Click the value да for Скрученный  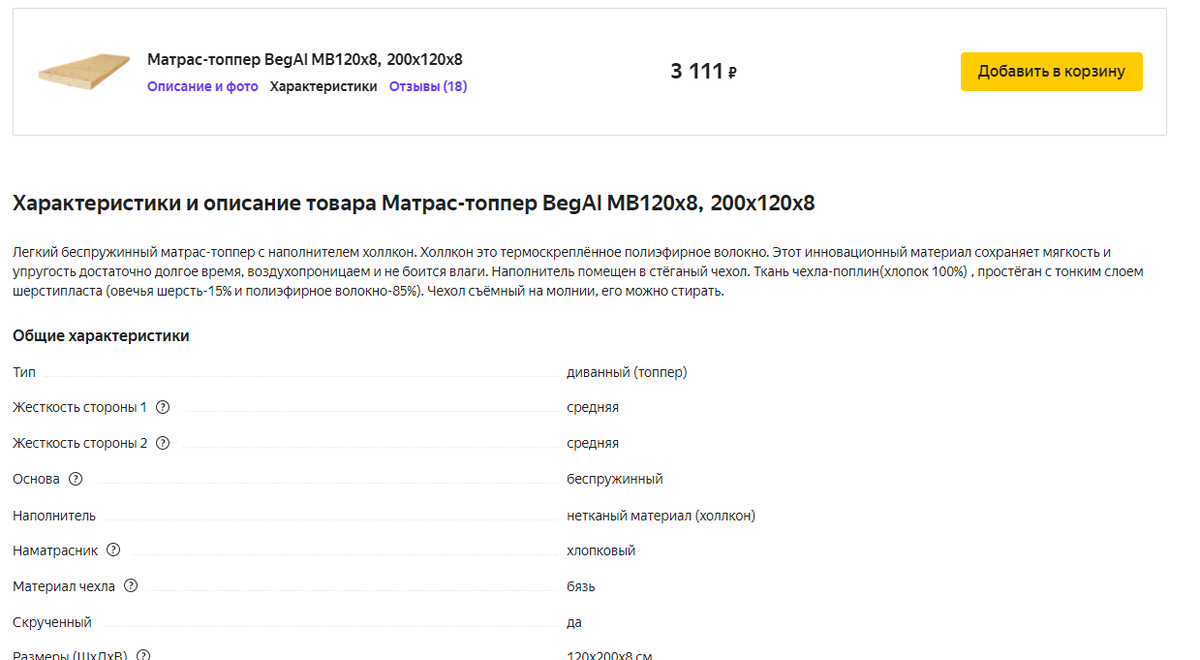pyautogui.click(x=574, y=622)
